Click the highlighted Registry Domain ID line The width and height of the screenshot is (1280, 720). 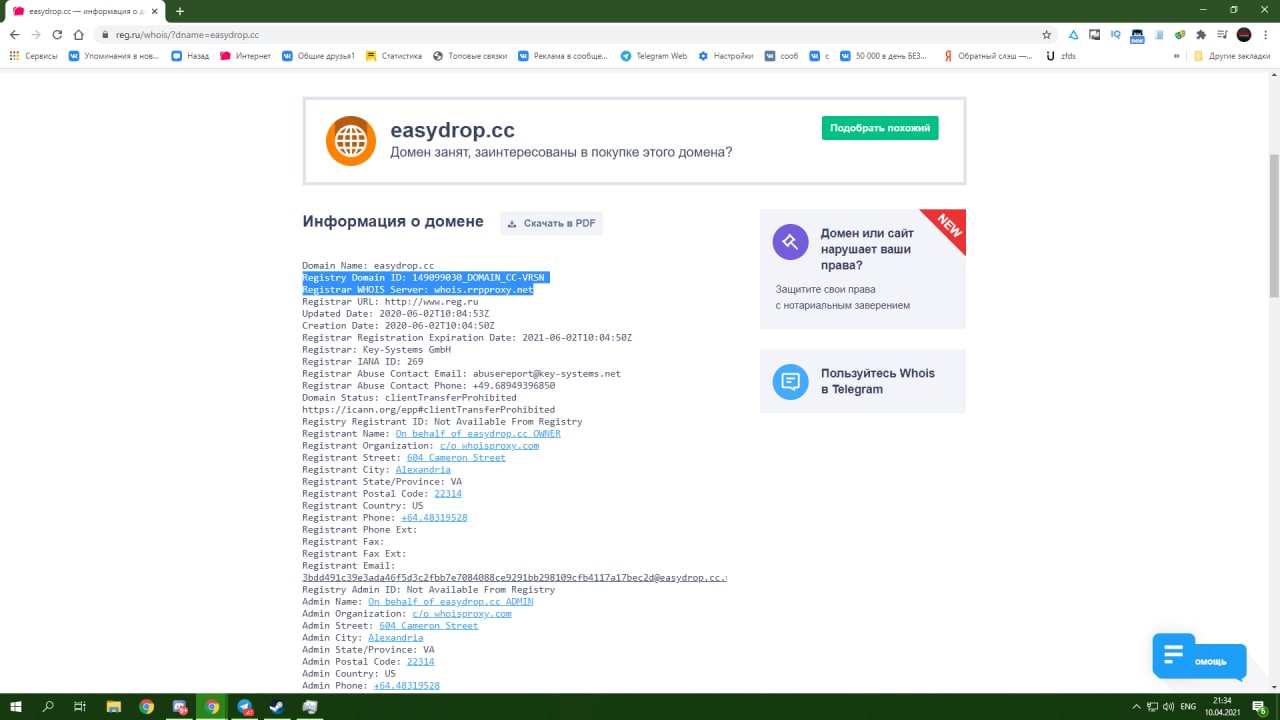426,278
